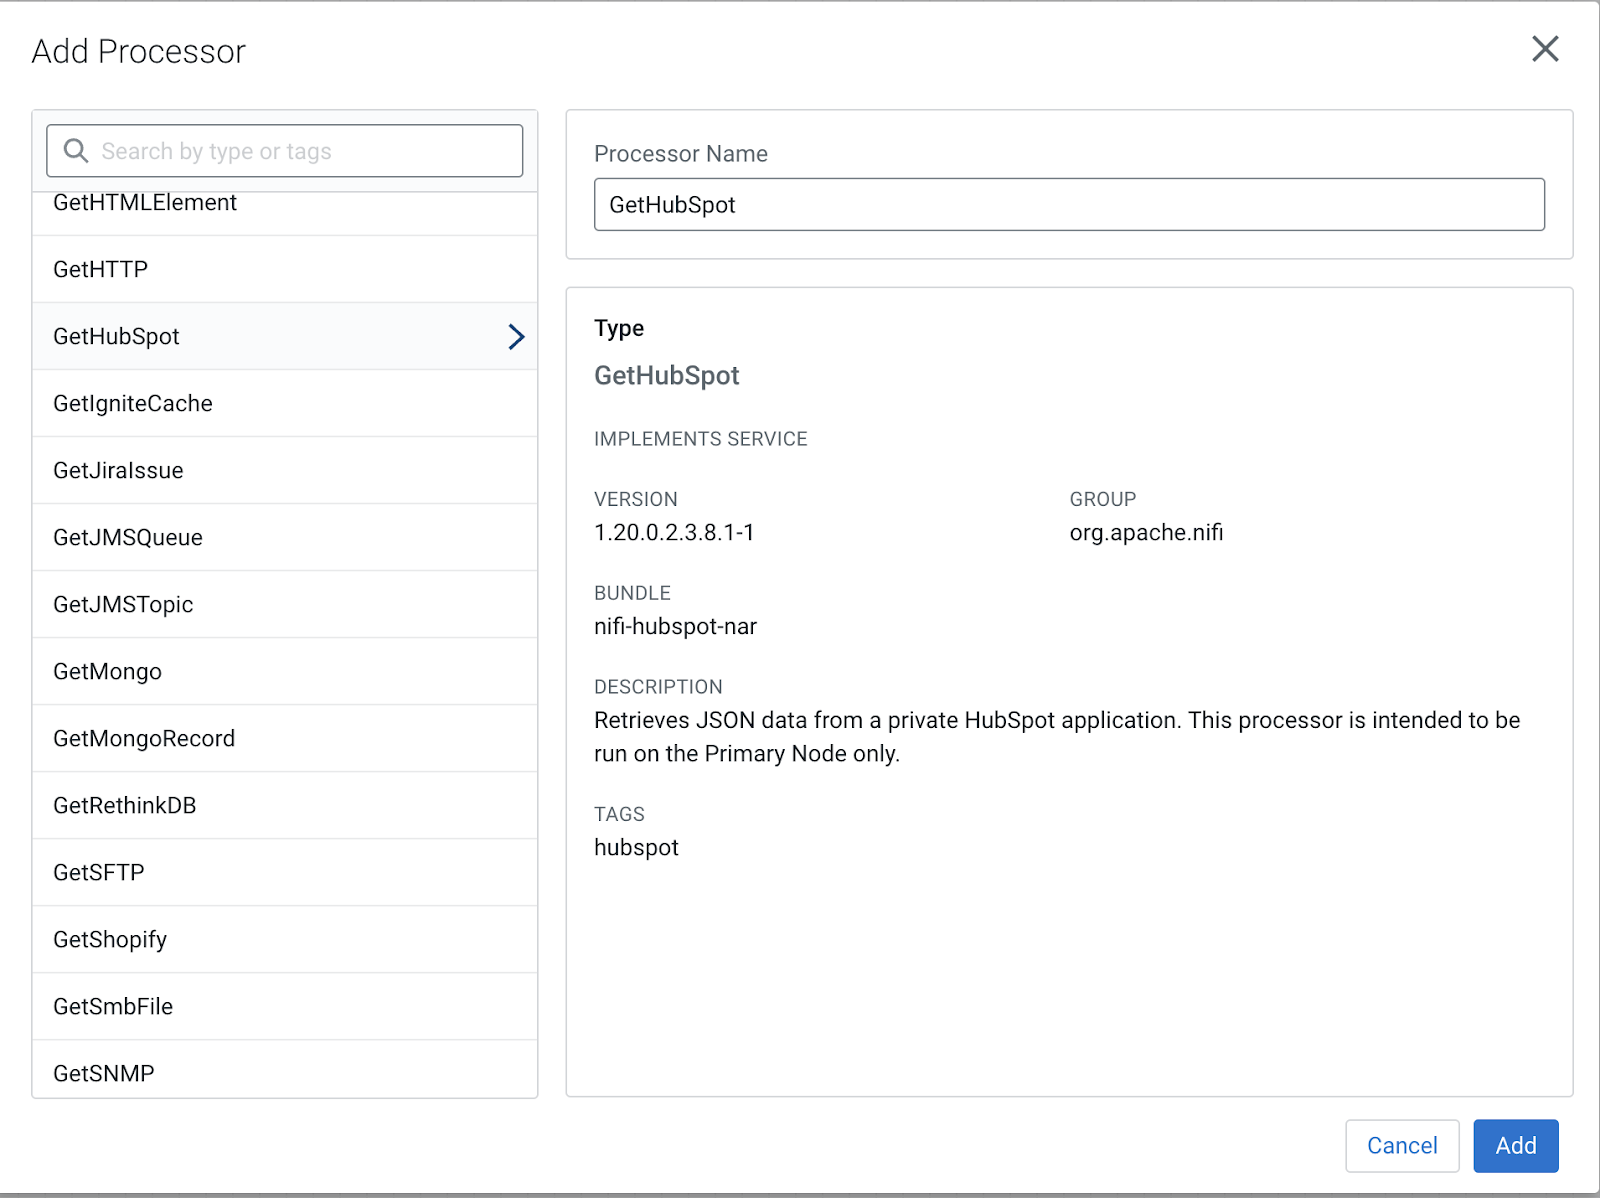The height and width of the screenshot is (1198, 1600).
Task: Expand GetHubSpot with the chevron arrow
Action: tap(516, 337)
